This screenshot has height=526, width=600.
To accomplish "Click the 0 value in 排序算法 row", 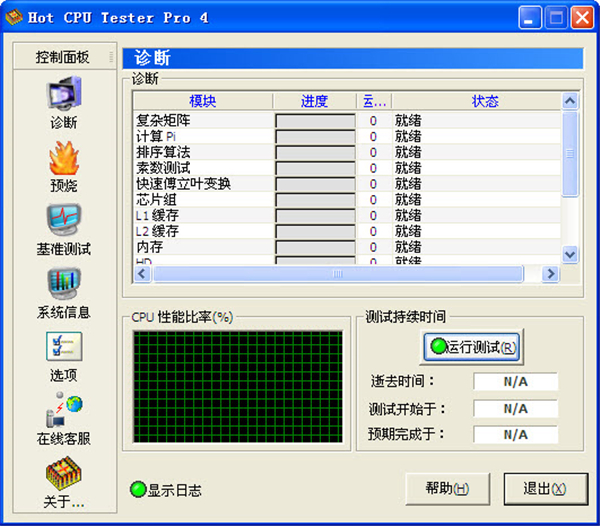I will pyautogui.click(x=373, y=152).
